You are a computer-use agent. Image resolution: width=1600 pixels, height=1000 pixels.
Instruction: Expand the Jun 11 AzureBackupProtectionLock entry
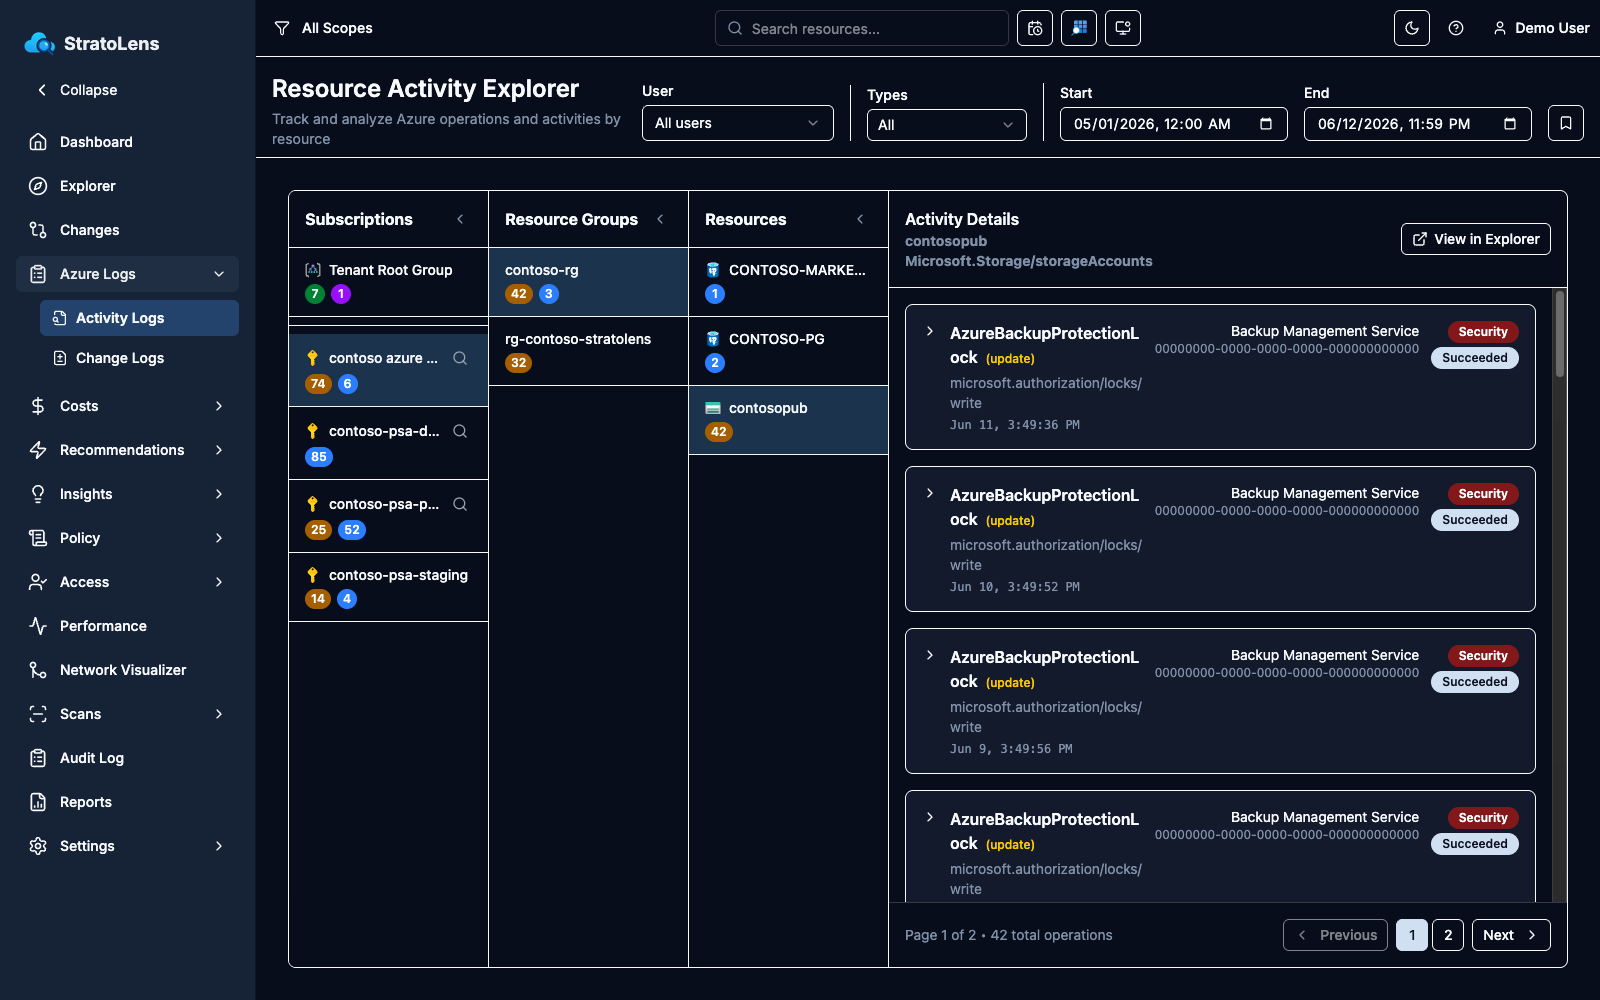click(930, 331)
